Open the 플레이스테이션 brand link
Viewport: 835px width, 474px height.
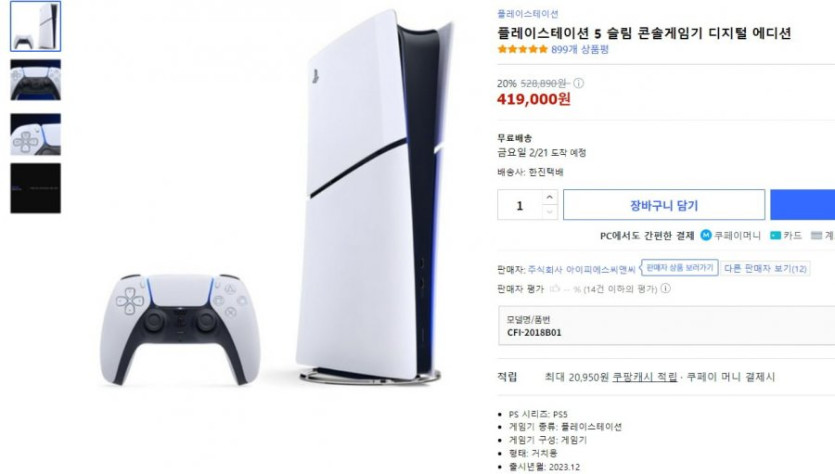pos(528,14)
